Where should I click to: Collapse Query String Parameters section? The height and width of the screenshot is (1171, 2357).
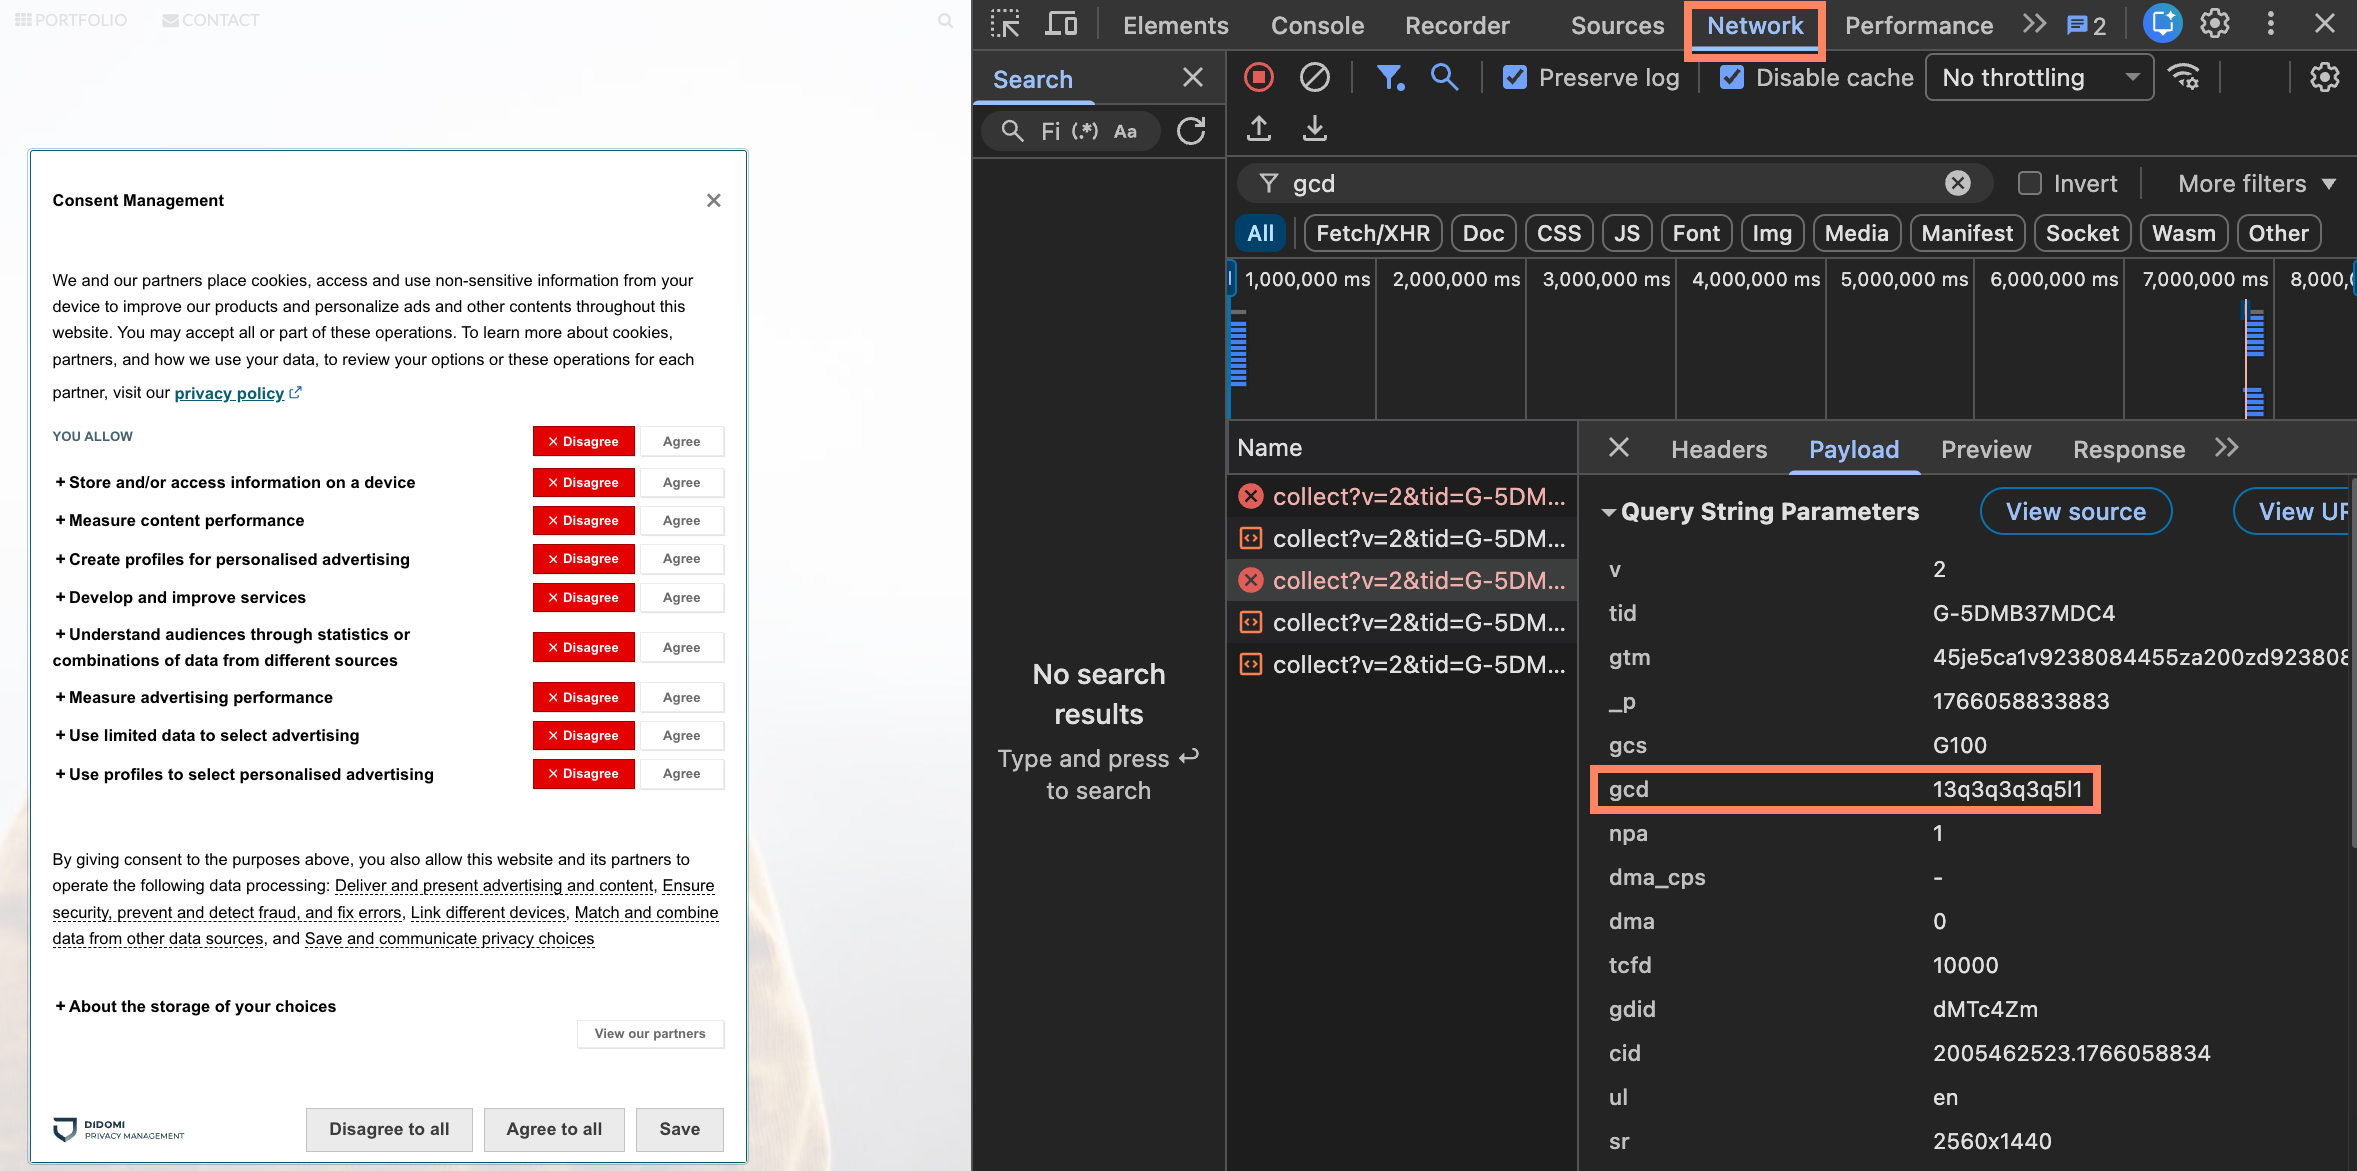click(1609, 512)
